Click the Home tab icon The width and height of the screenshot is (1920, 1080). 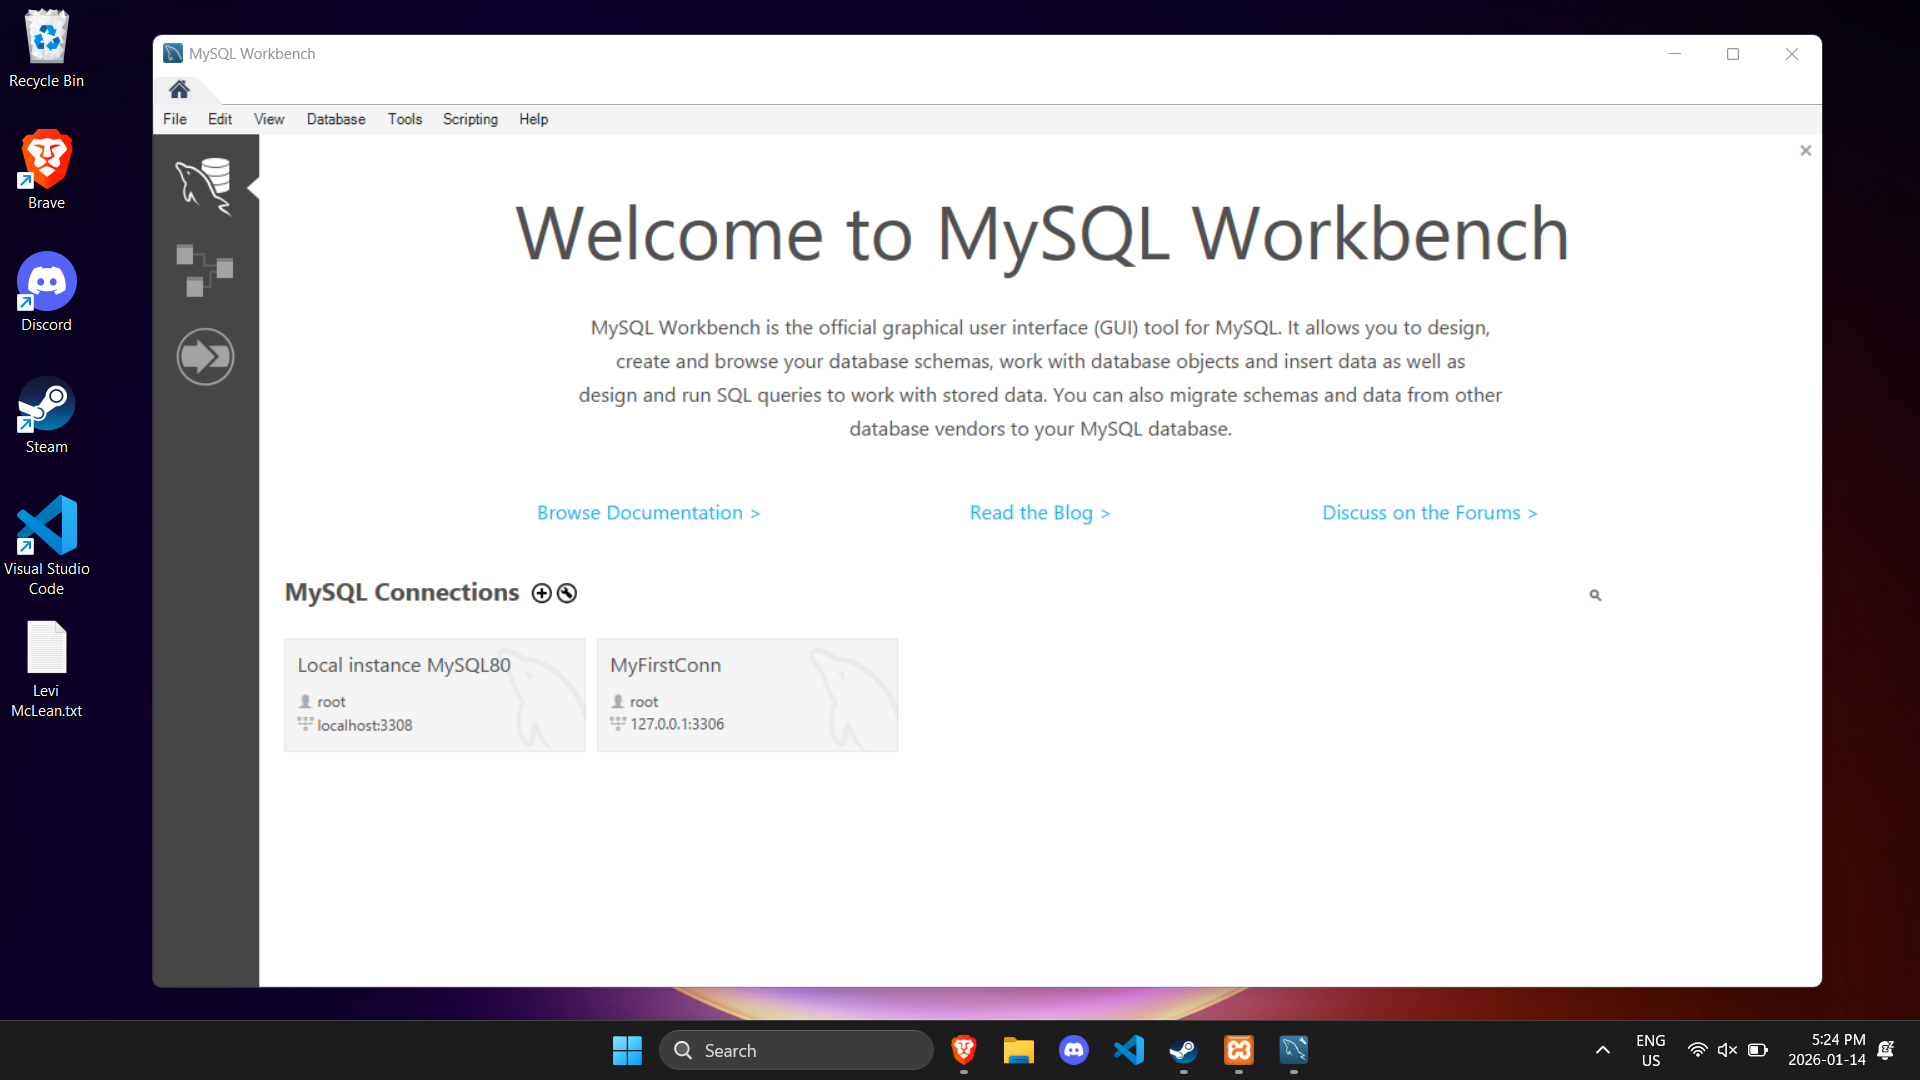pos(179,90)
